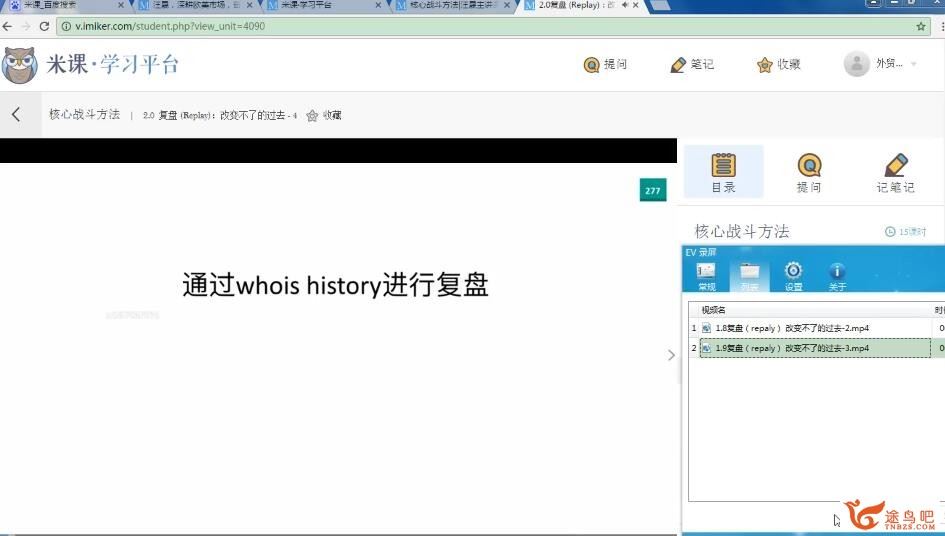Mute audio on the 2.0复盘 tab
The image size is (945, 536).
point(625,5)
